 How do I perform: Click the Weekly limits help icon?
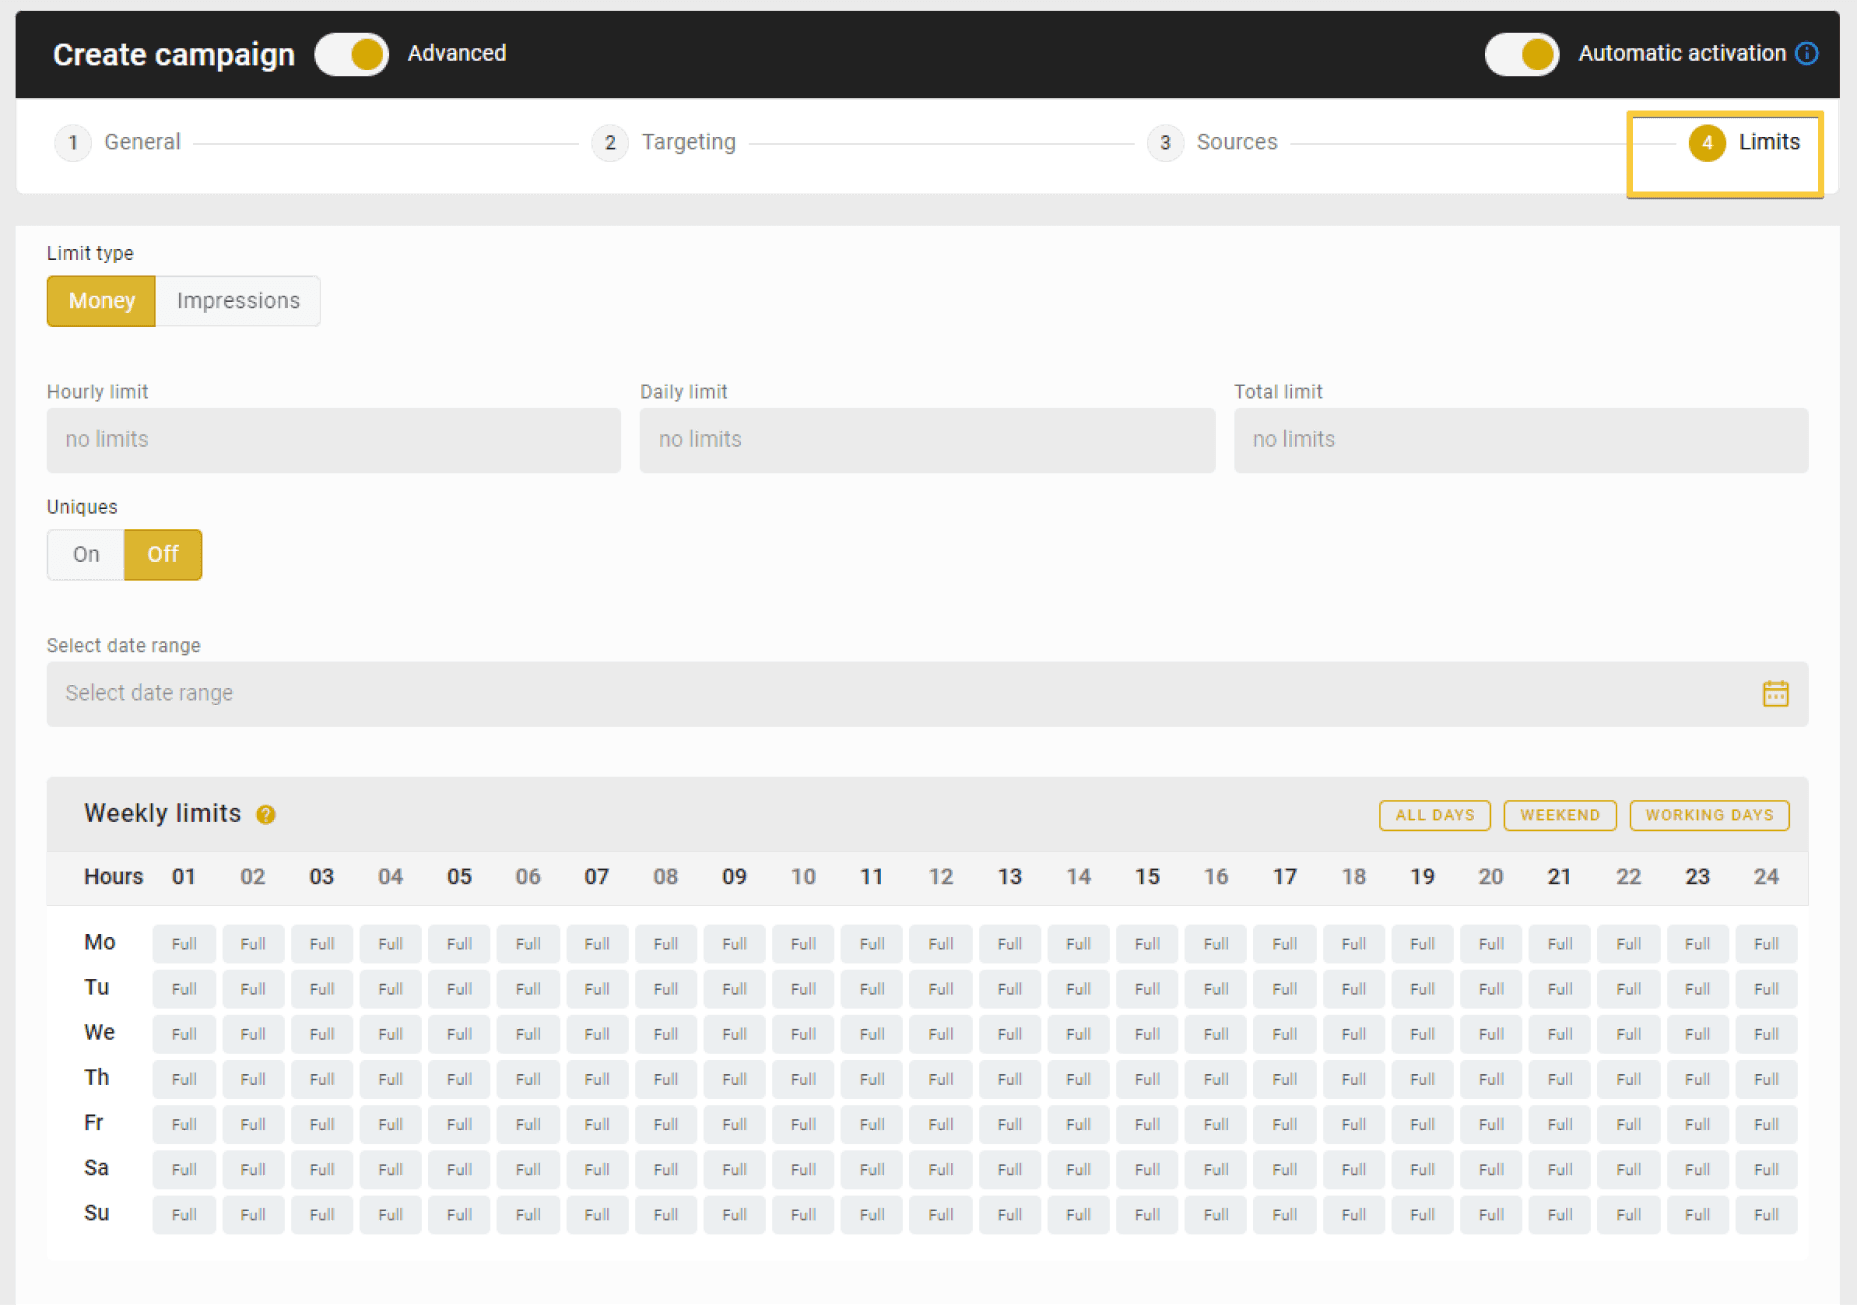(266, 815)
